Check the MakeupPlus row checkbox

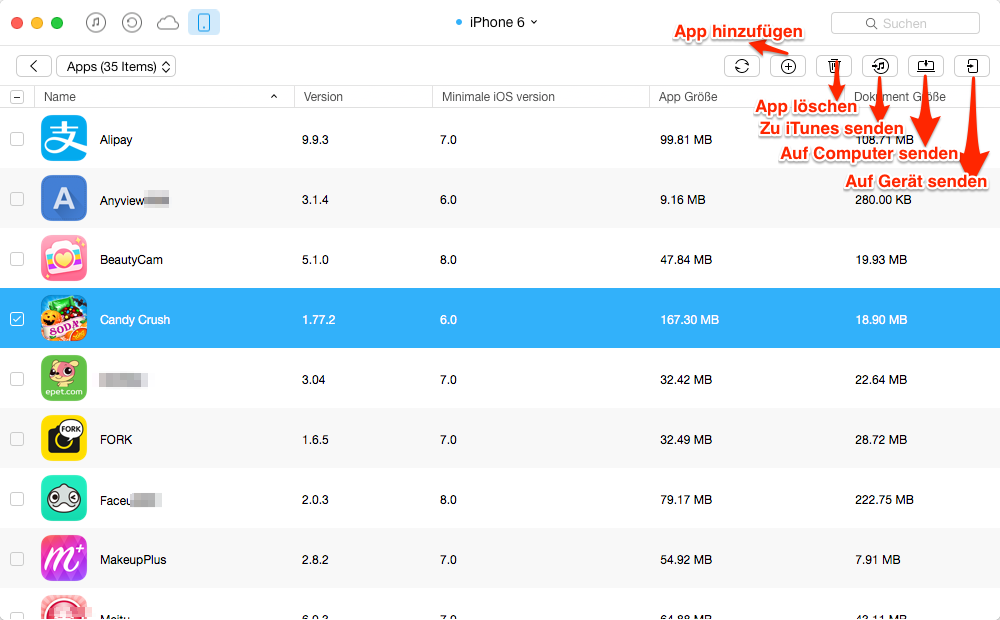17,559
